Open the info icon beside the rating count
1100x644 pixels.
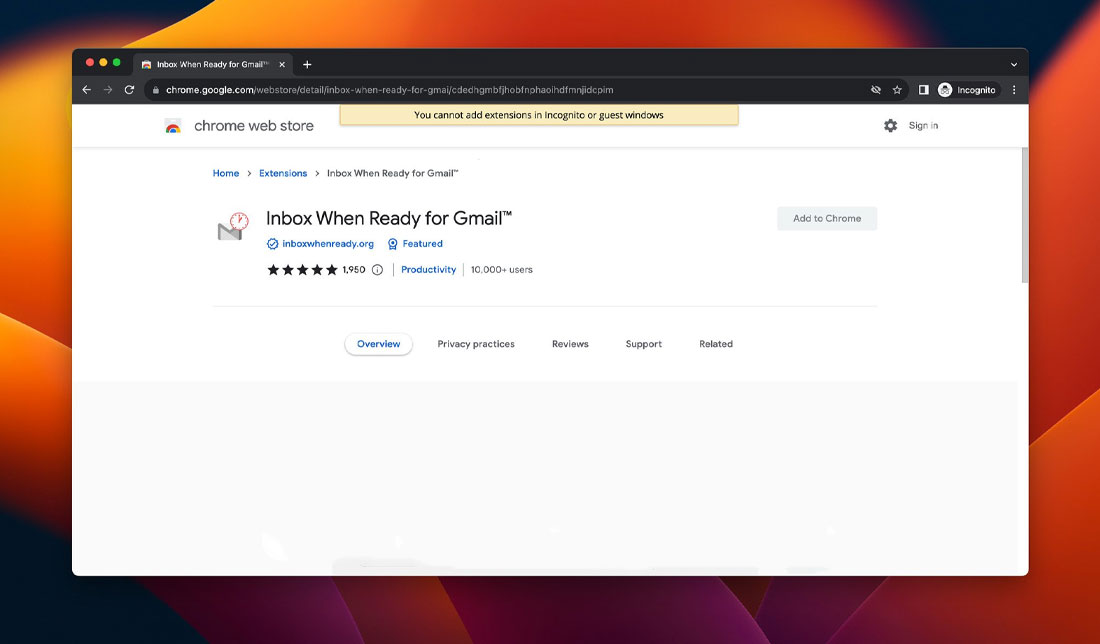(376, 269)
